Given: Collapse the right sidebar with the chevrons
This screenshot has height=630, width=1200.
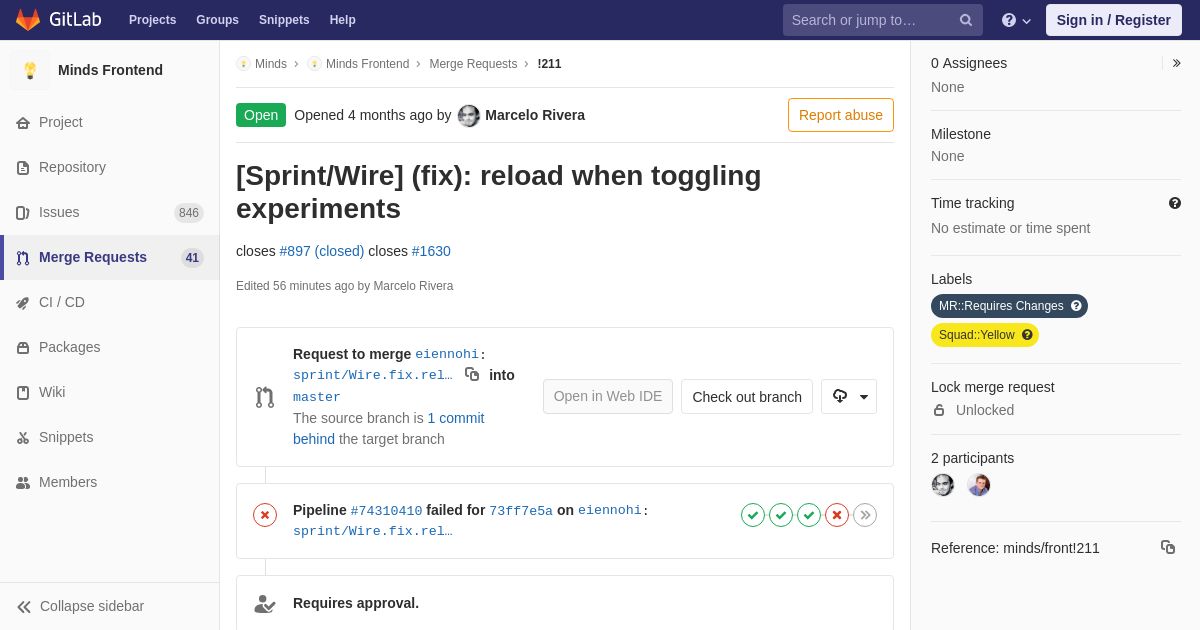Looking at the screenshot, I should 1176,63.
